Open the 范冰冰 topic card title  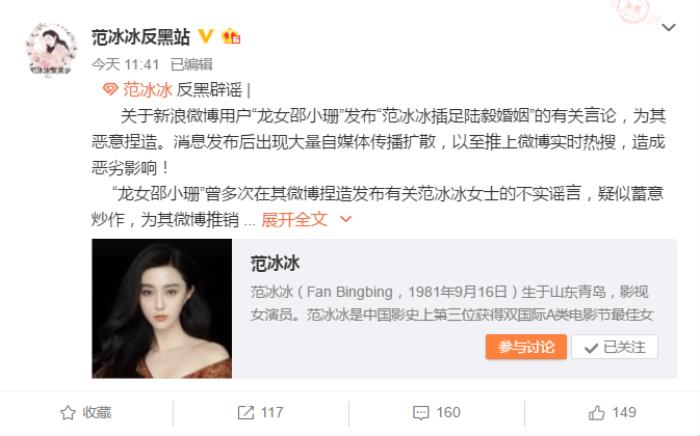tap(275, 264)
